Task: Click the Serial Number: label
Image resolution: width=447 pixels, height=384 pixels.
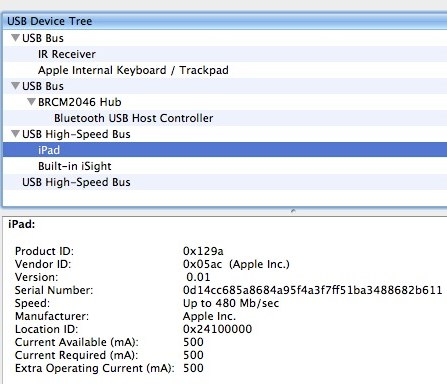Action: pos(54,290)
